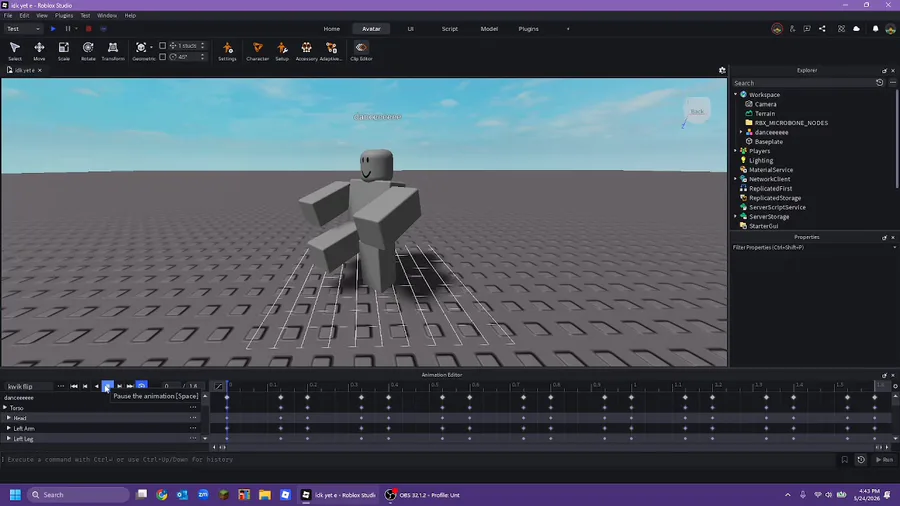Click the Transform tool
Image resolution: width=900 pixels, height=506 pixels.
pyautogui.click(x=112, y=50)
